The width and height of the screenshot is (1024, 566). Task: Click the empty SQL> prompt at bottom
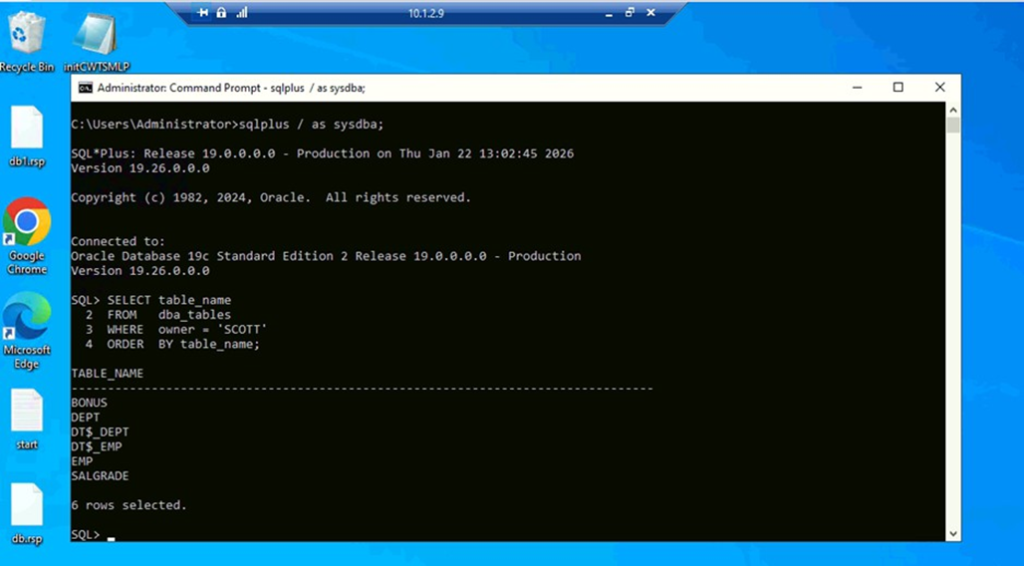click(93, 535)
